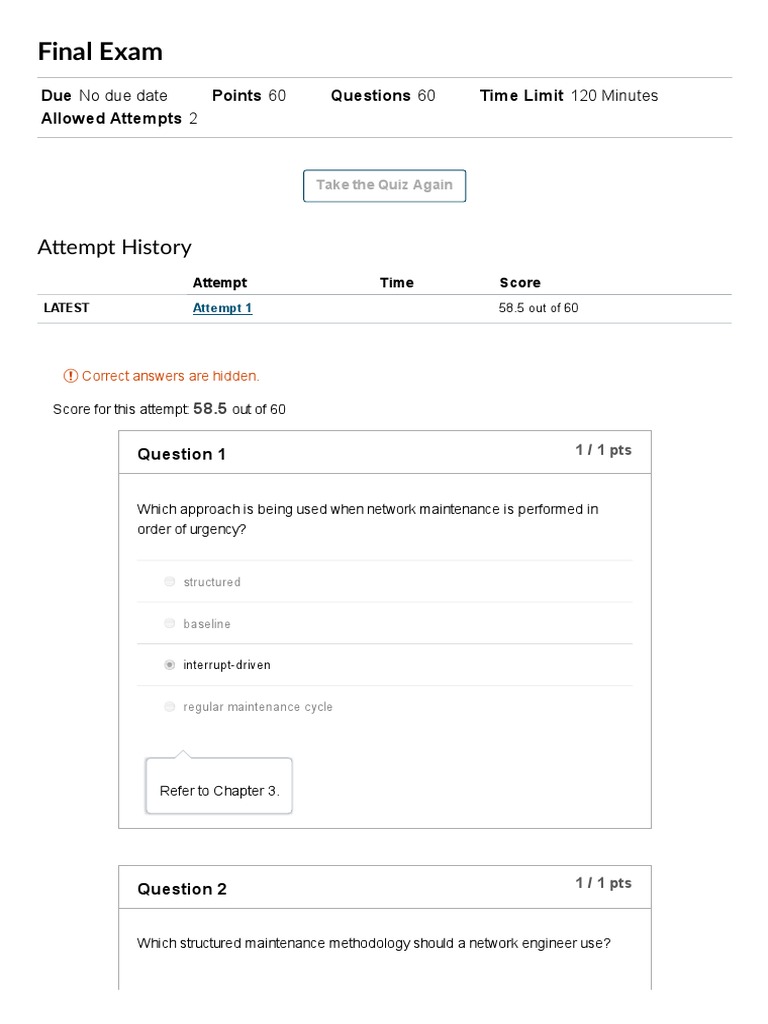
Task: Click the 'Allowed Attempts 2' info
Action: (x=119, y=119)
